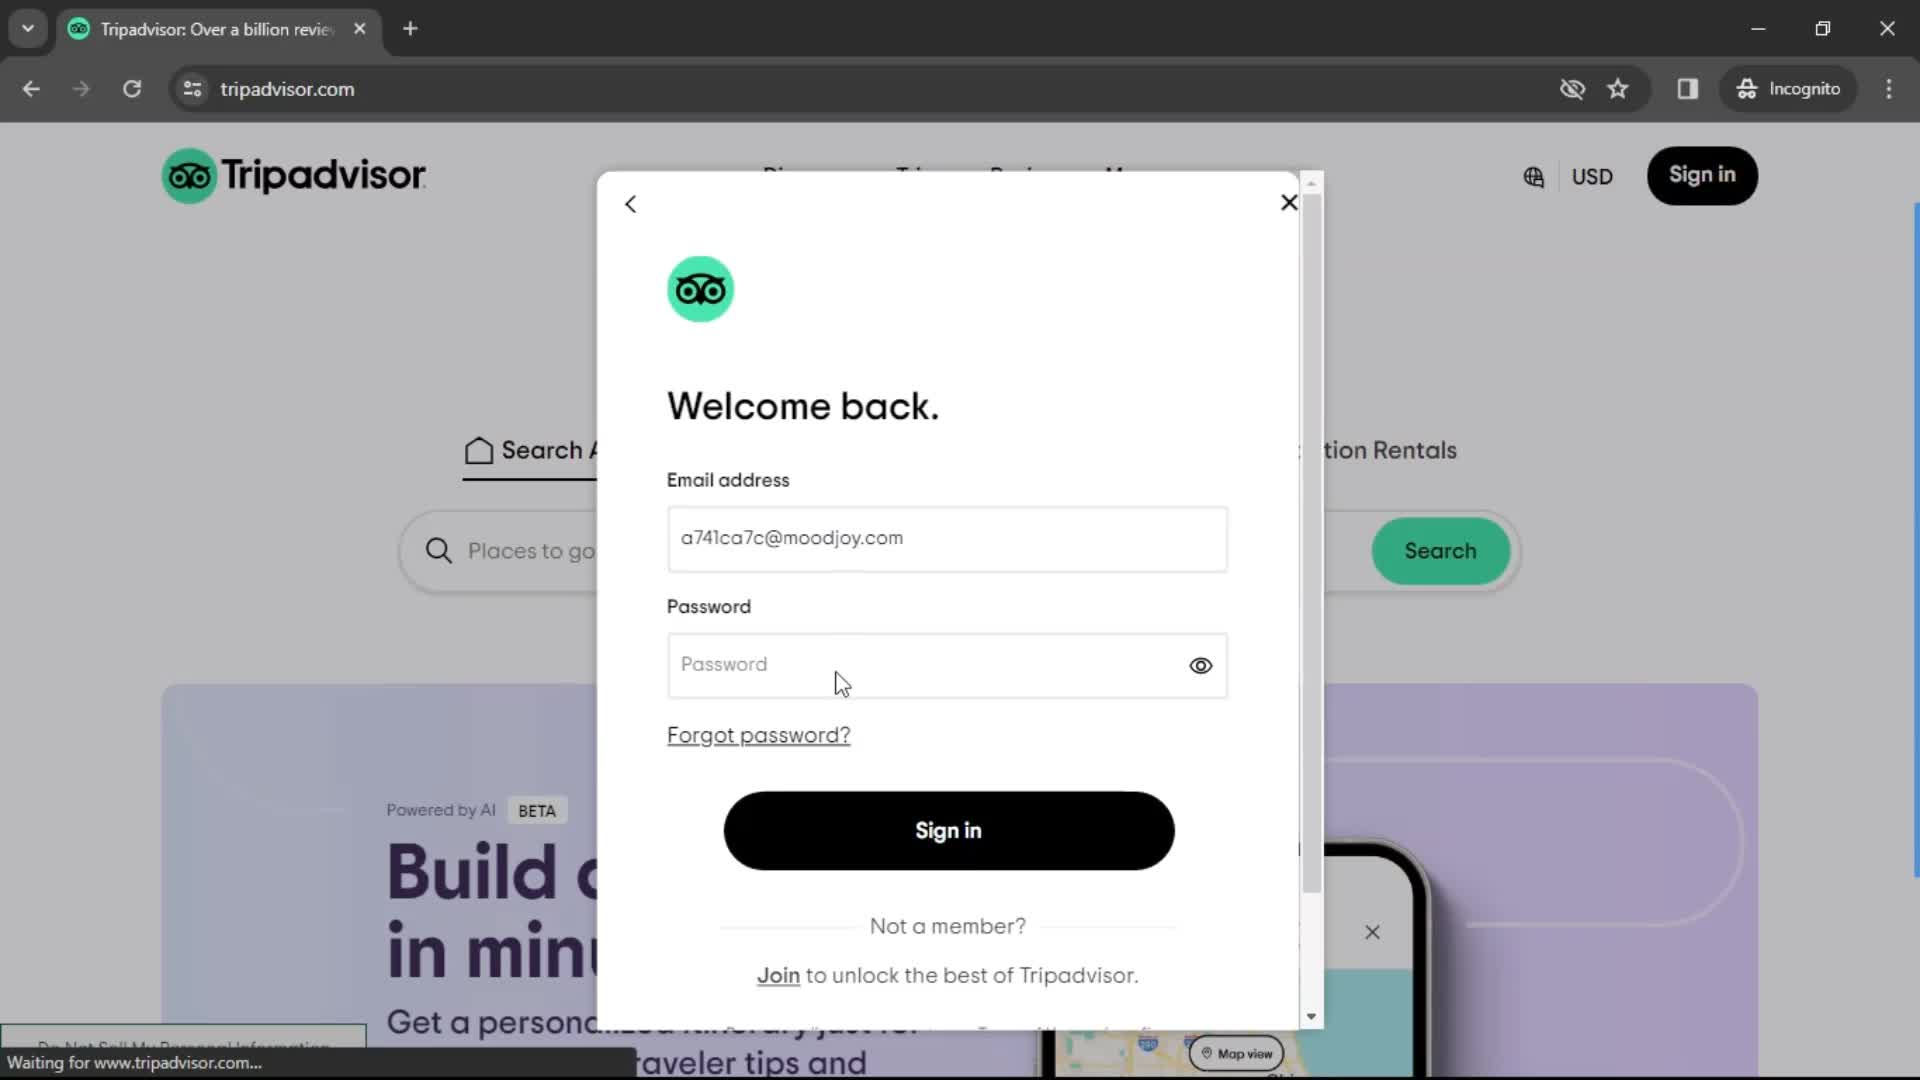Click the Sign in button
This screenshot has width=1920, height=1080.
point(948,829)
